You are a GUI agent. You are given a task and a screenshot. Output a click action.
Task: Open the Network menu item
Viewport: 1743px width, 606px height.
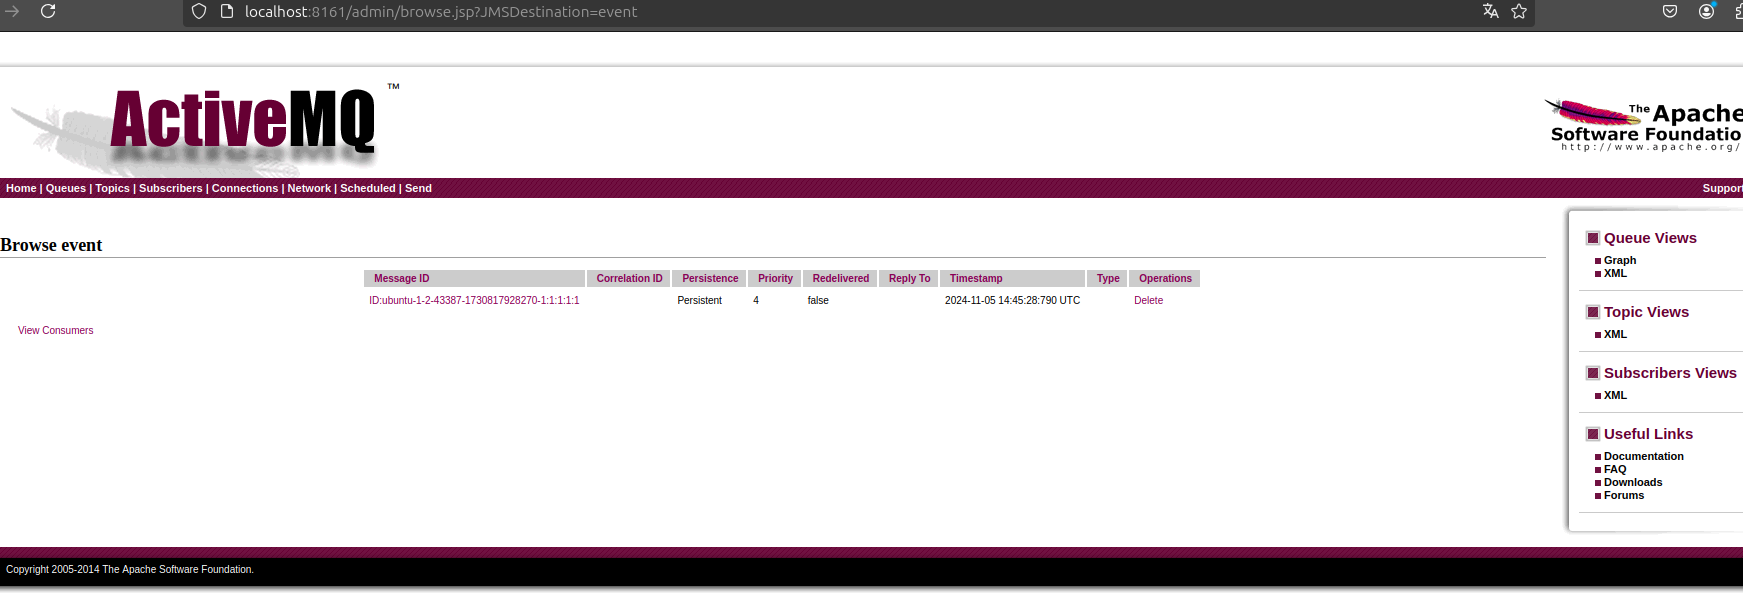(x=309, y=188)
